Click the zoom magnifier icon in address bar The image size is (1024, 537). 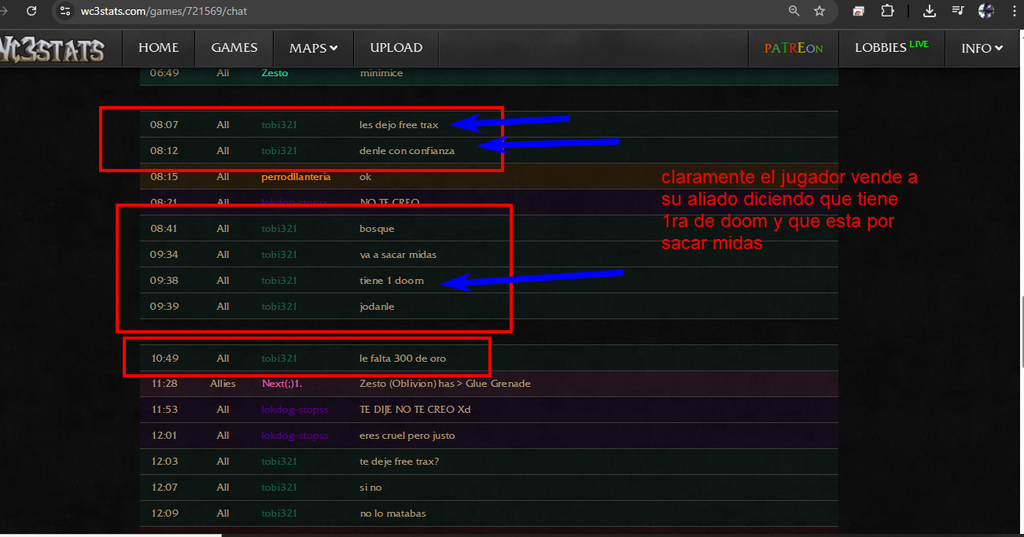793,11
